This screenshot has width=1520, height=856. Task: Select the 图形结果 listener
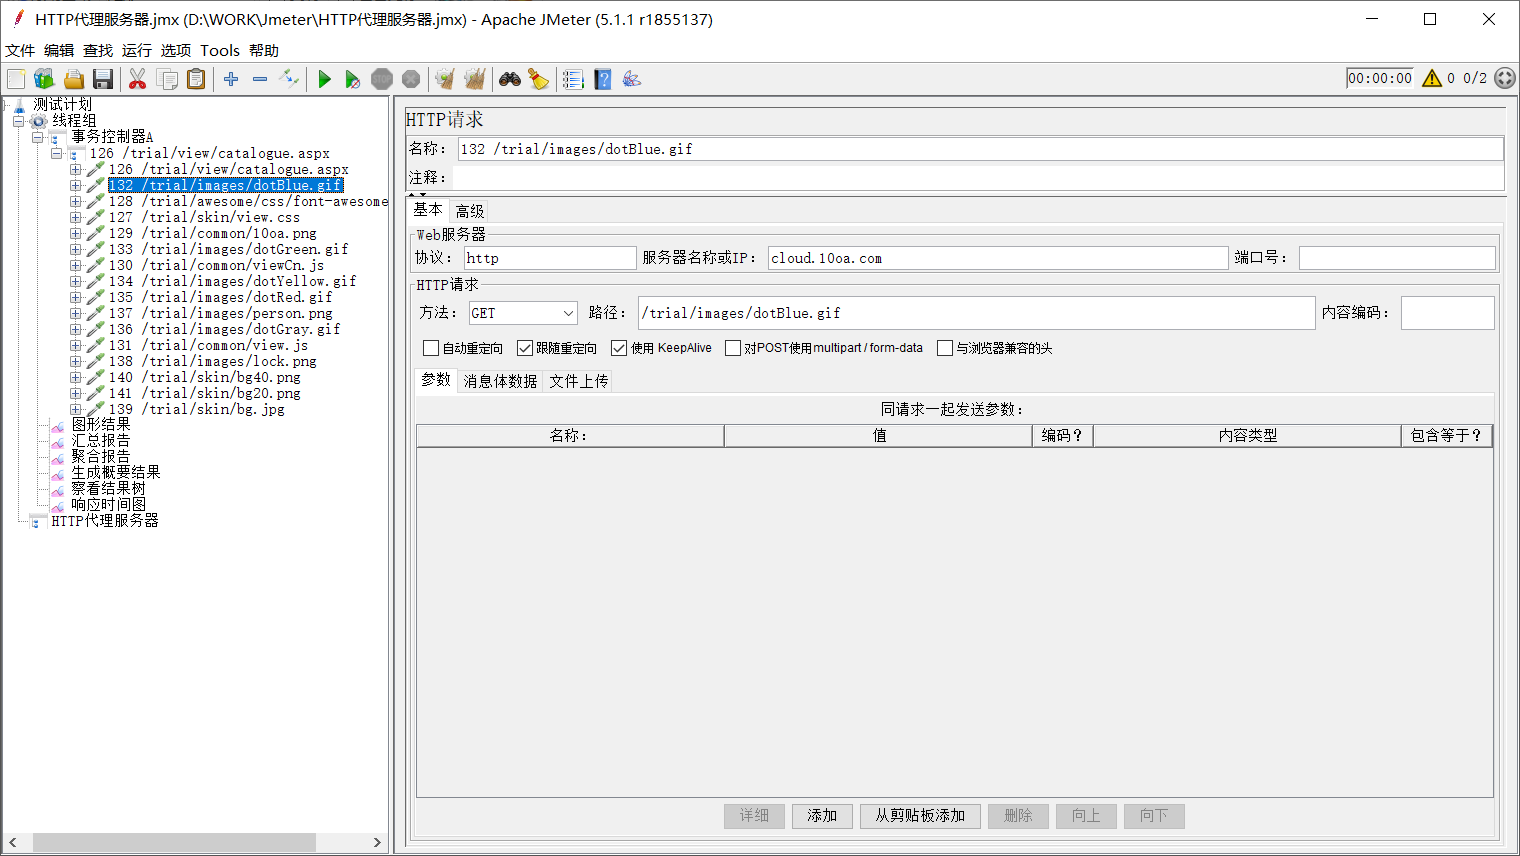coord(101,424)
